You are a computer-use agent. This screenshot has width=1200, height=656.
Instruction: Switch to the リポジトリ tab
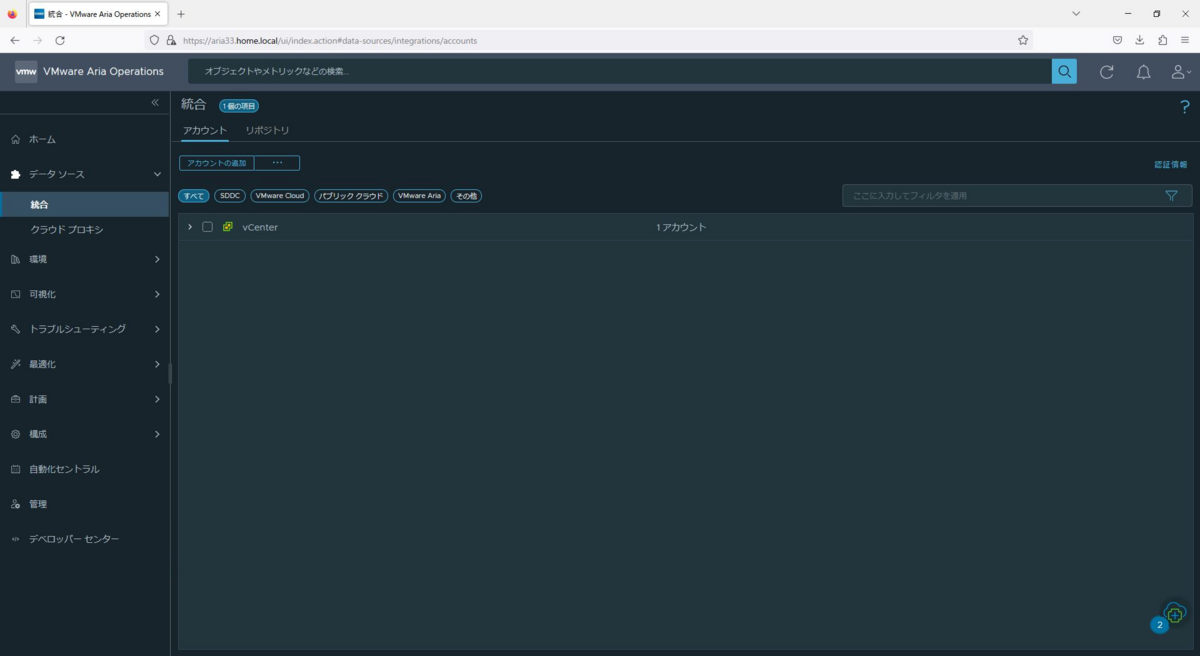(x=267, y=131)
